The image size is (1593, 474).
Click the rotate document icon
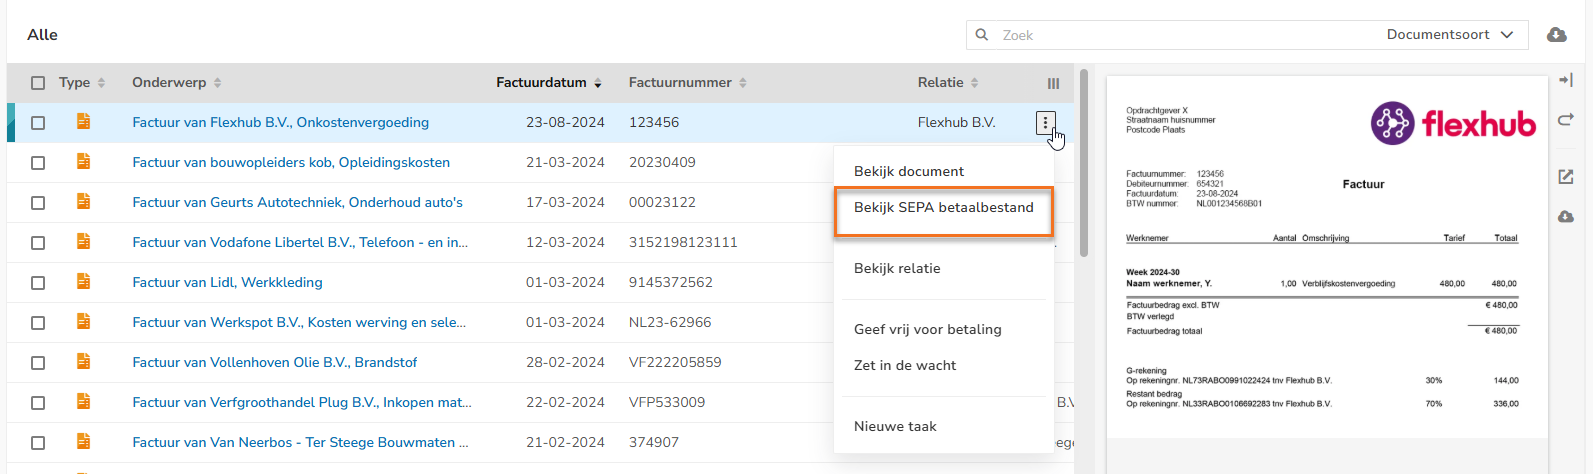coord(1566,120)
